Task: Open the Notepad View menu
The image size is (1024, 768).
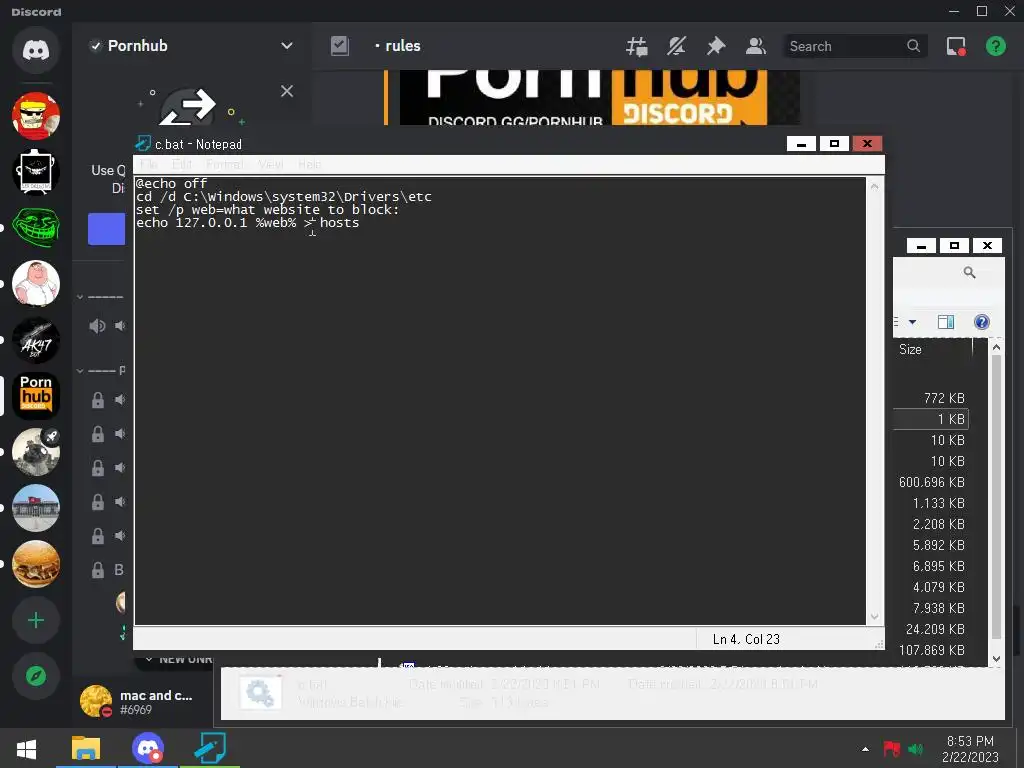Action: click(x=270, y=165)
